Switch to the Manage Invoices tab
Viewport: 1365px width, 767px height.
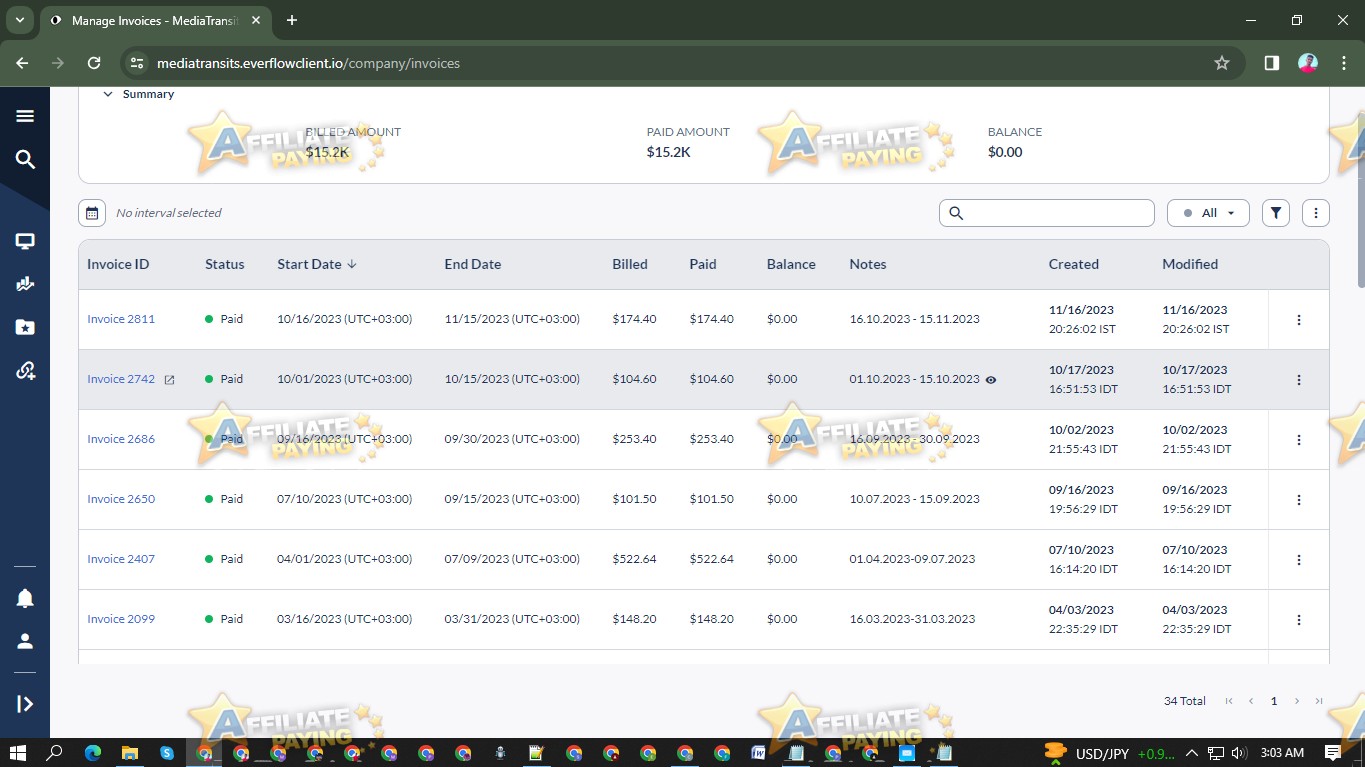pyautogui.click(x=155, y=20)
